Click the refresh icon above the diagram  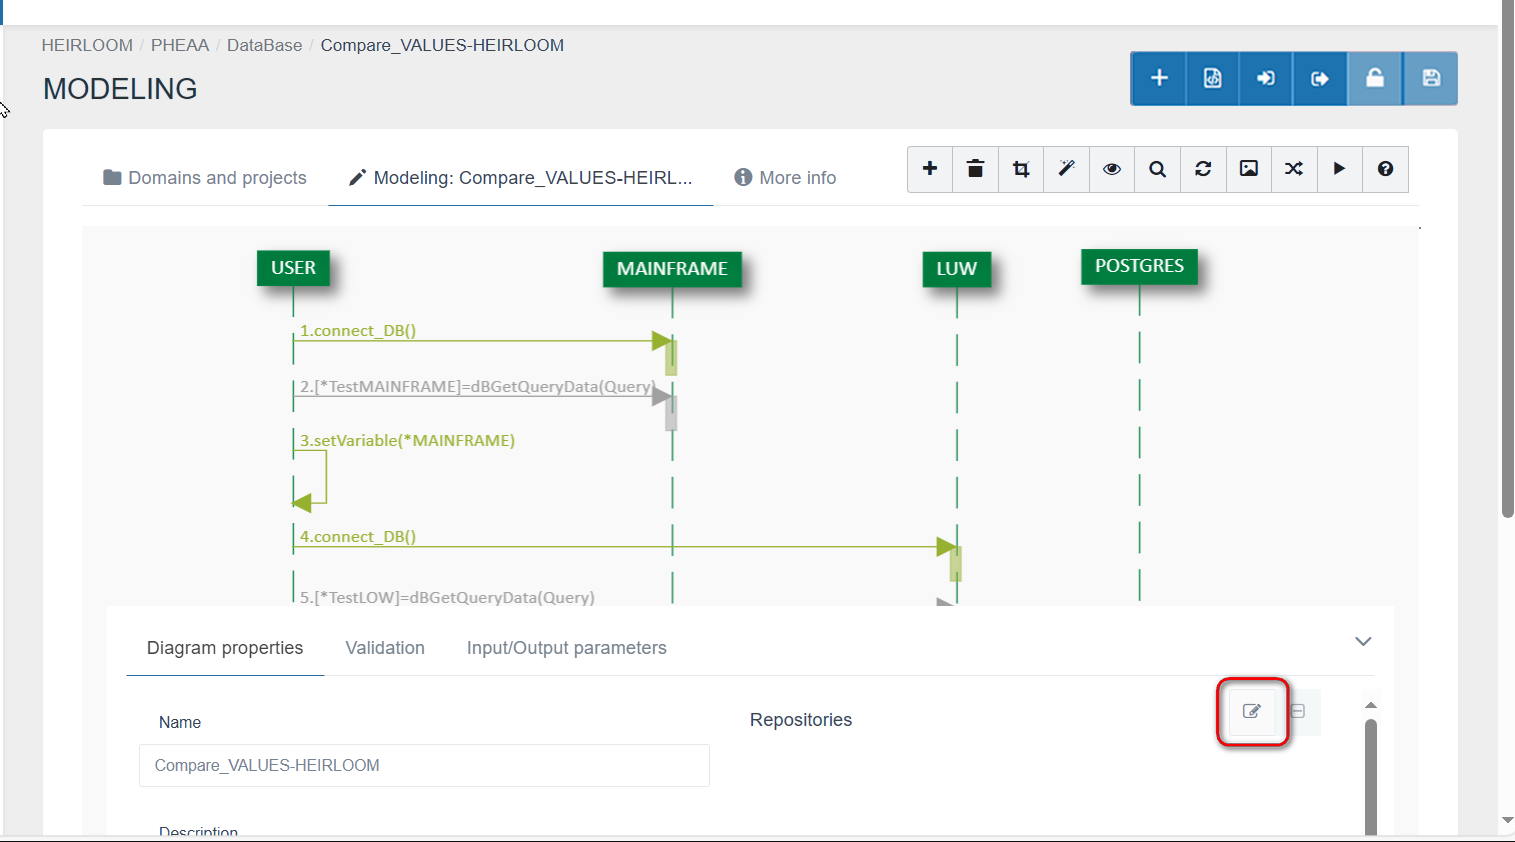pyautogui.click(x=1202, y=169)
